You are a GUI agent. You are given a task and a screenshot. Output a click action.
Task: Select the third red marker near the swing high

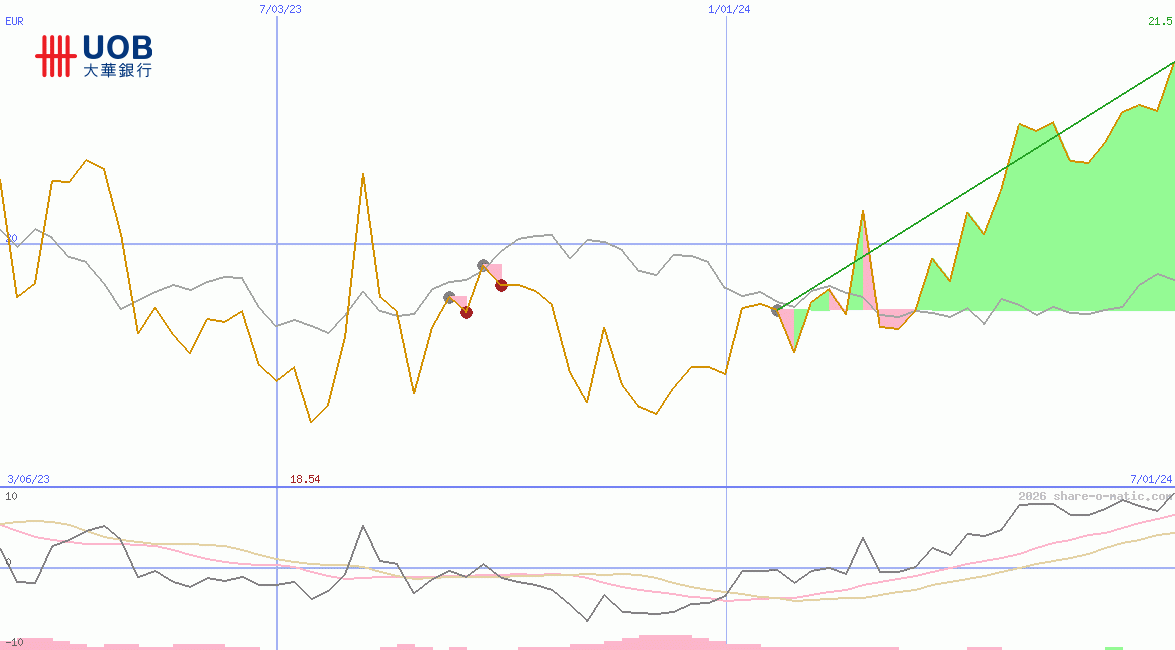[501, 286]
